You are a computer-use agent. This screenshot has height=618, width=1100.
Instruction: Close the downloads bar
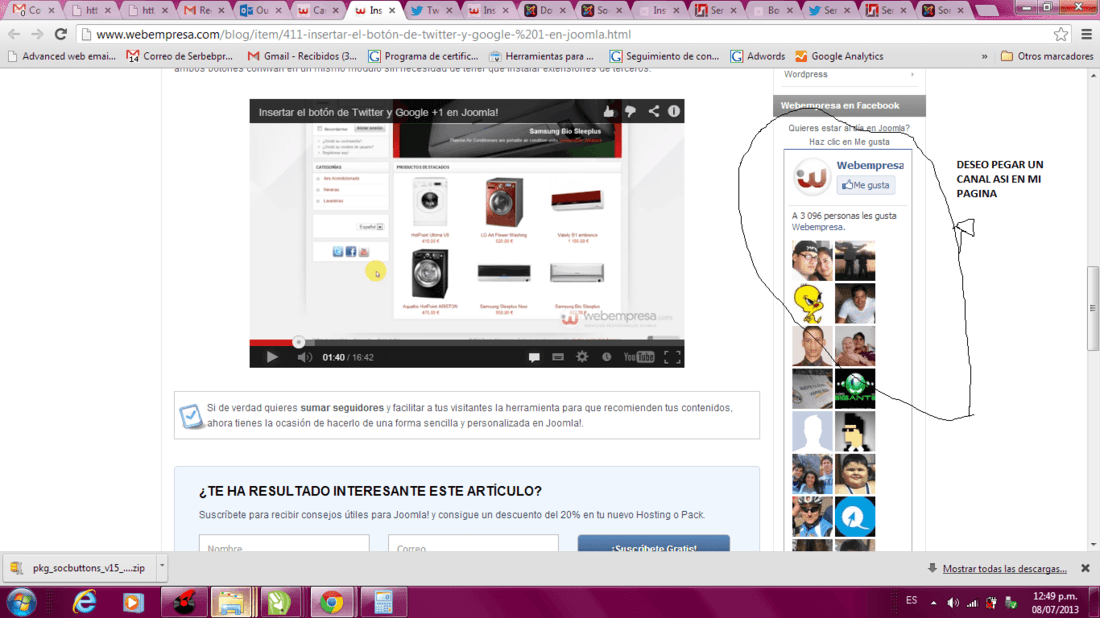coord(1085,568)
